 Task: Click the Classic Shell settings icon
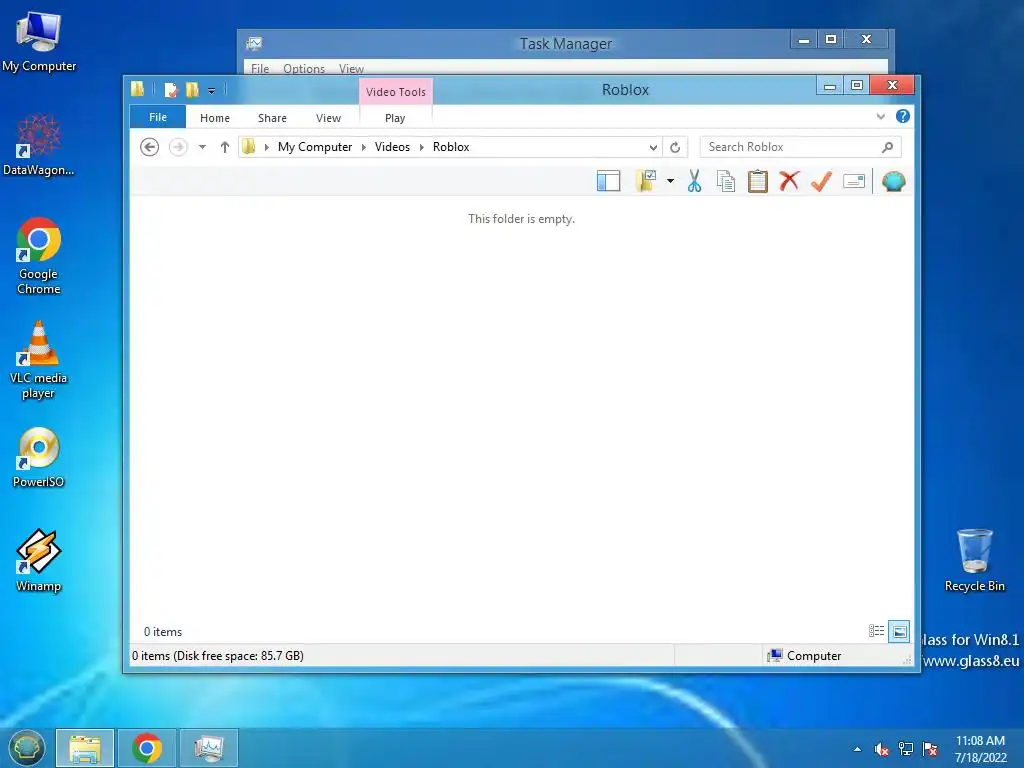(x=893, y=181)
